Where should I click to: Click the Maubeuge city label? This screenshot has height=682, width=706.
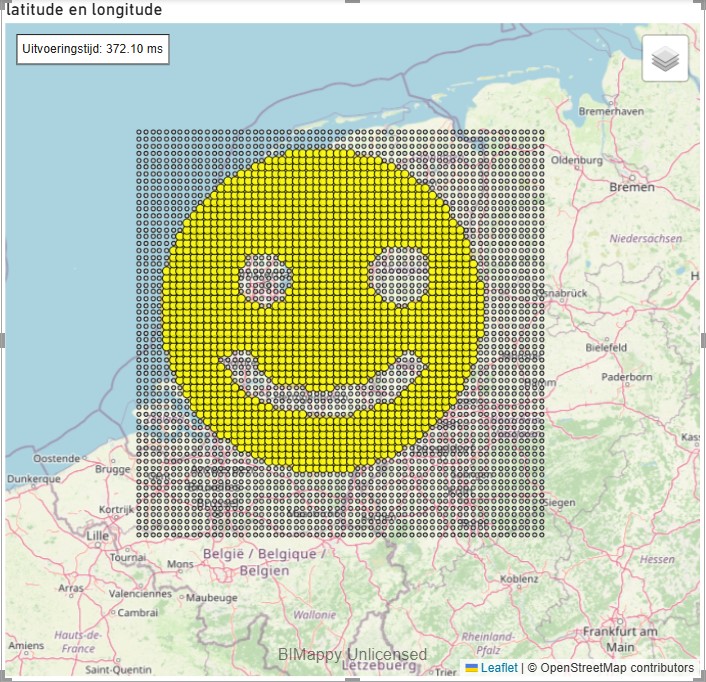212,598
